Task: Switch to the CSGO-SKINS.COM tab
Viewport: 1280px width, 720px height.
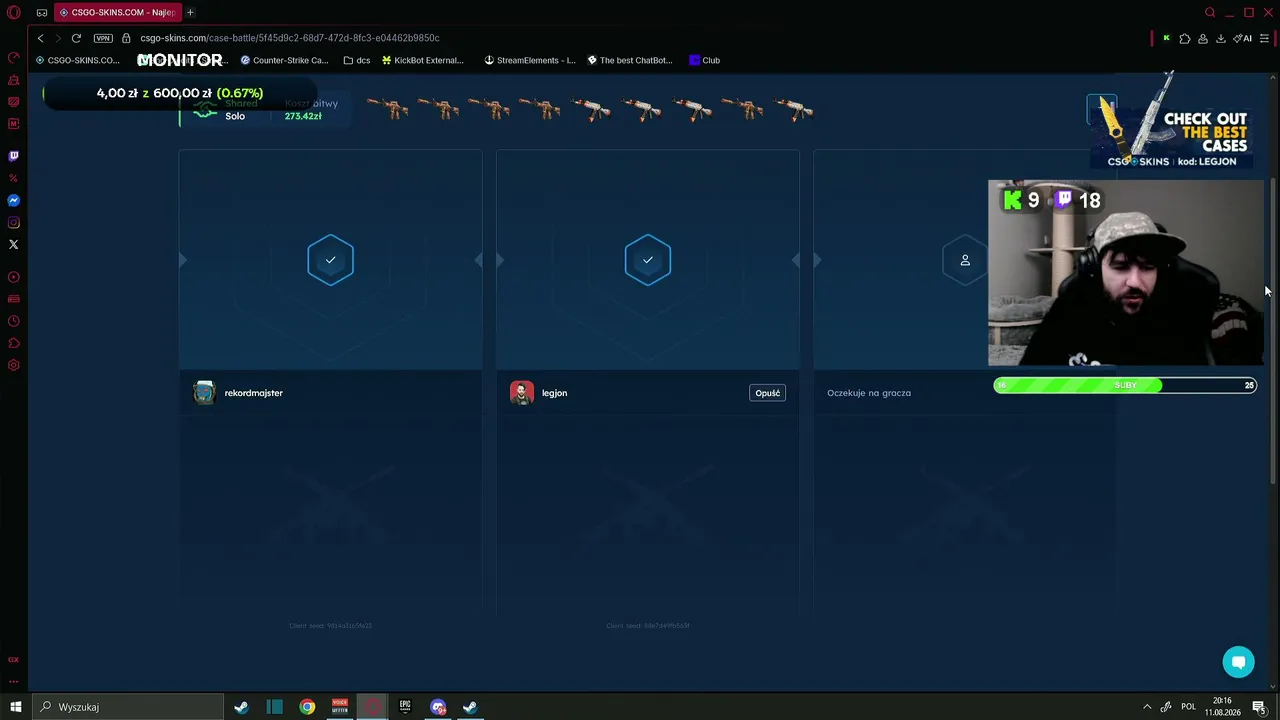Action: coord(117,12)
